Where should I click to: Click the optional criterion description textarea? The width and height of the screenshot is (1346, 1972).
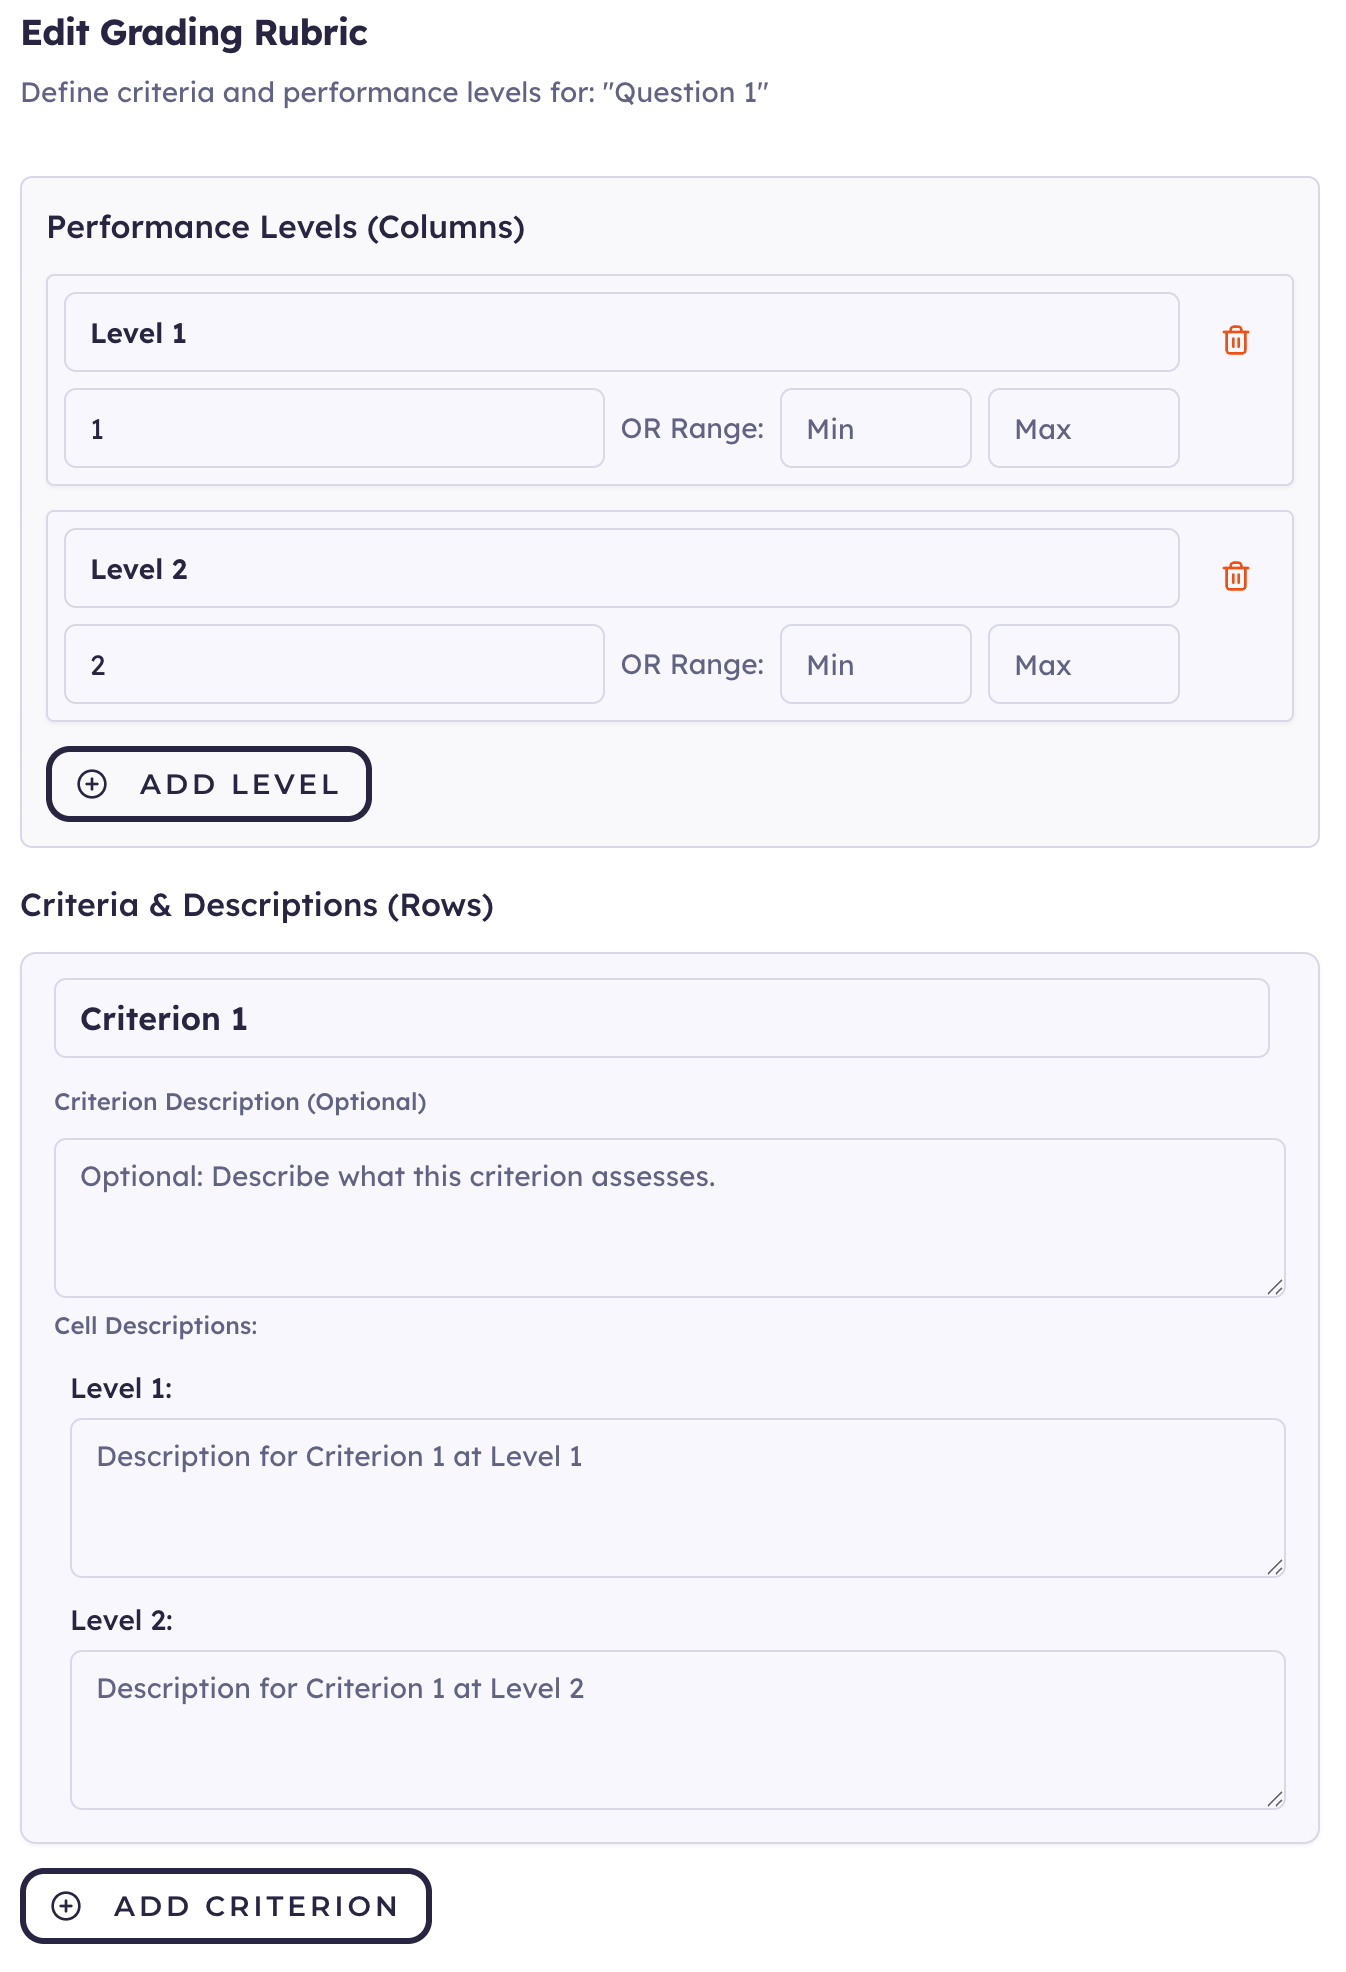tap(668, 1210)
